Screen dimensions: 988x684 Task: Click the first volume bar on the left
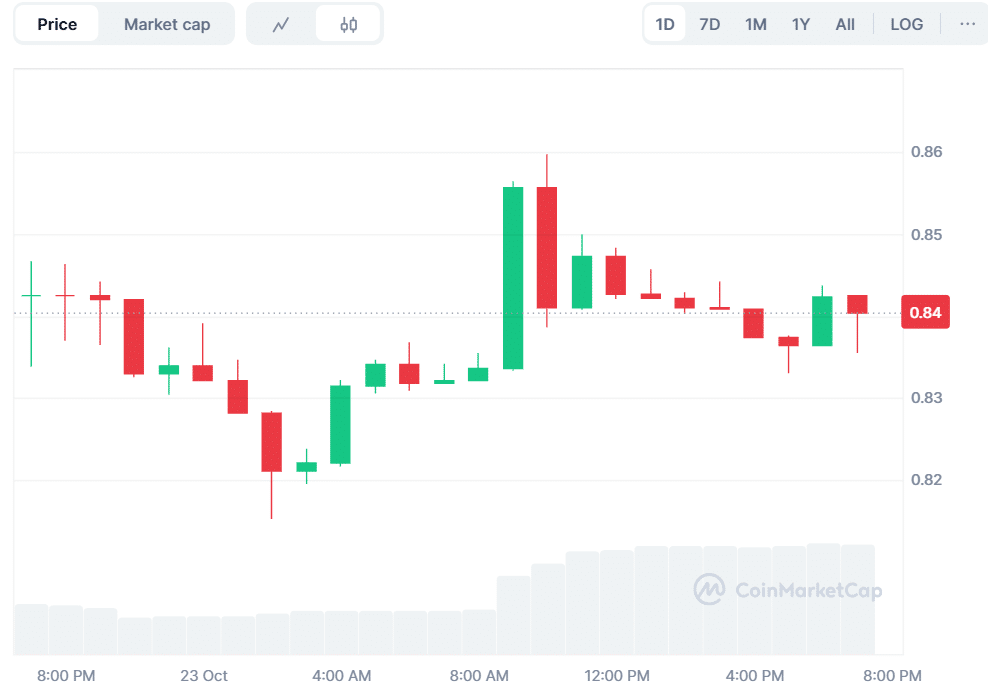31,629
